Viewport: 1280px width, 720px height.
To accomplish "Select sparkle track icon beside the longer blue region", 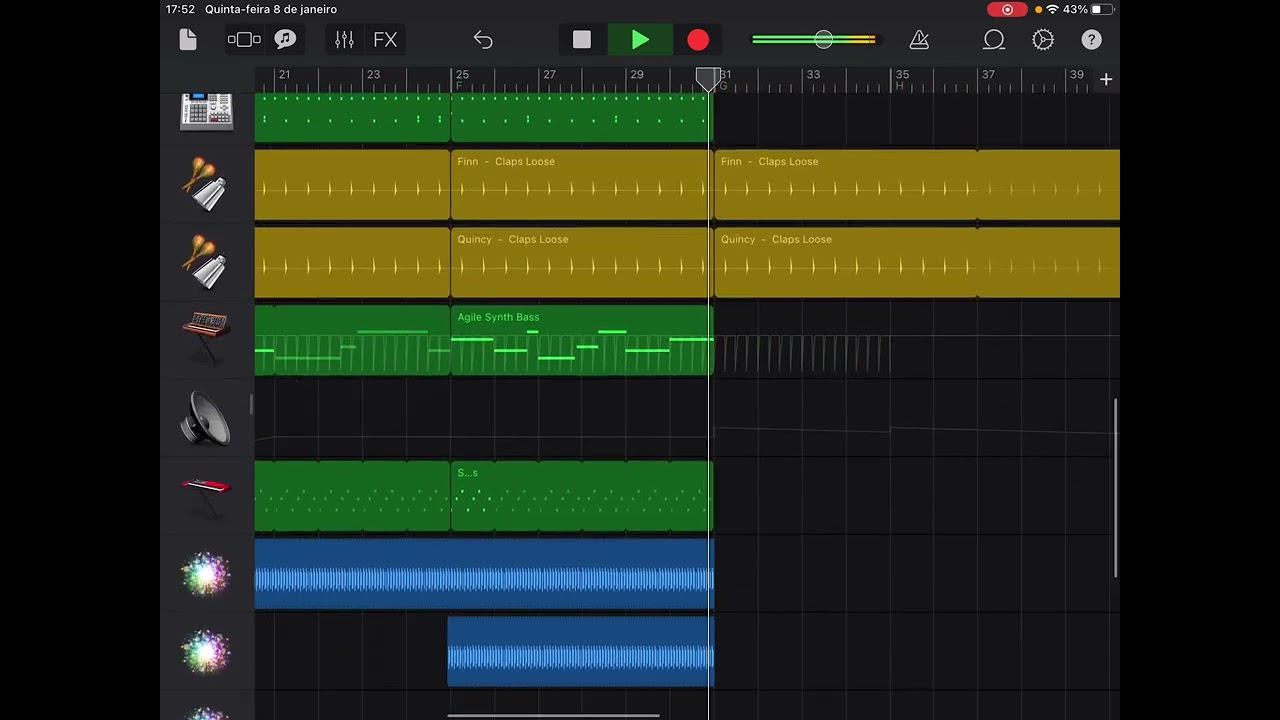I will (x=206, y=574).
